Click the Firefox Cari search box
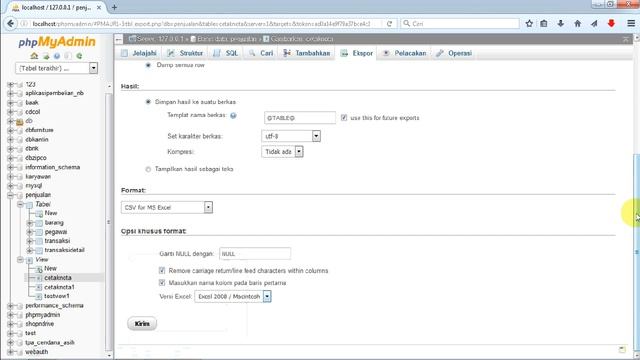 pyautogui.click(x=460, y=24)
